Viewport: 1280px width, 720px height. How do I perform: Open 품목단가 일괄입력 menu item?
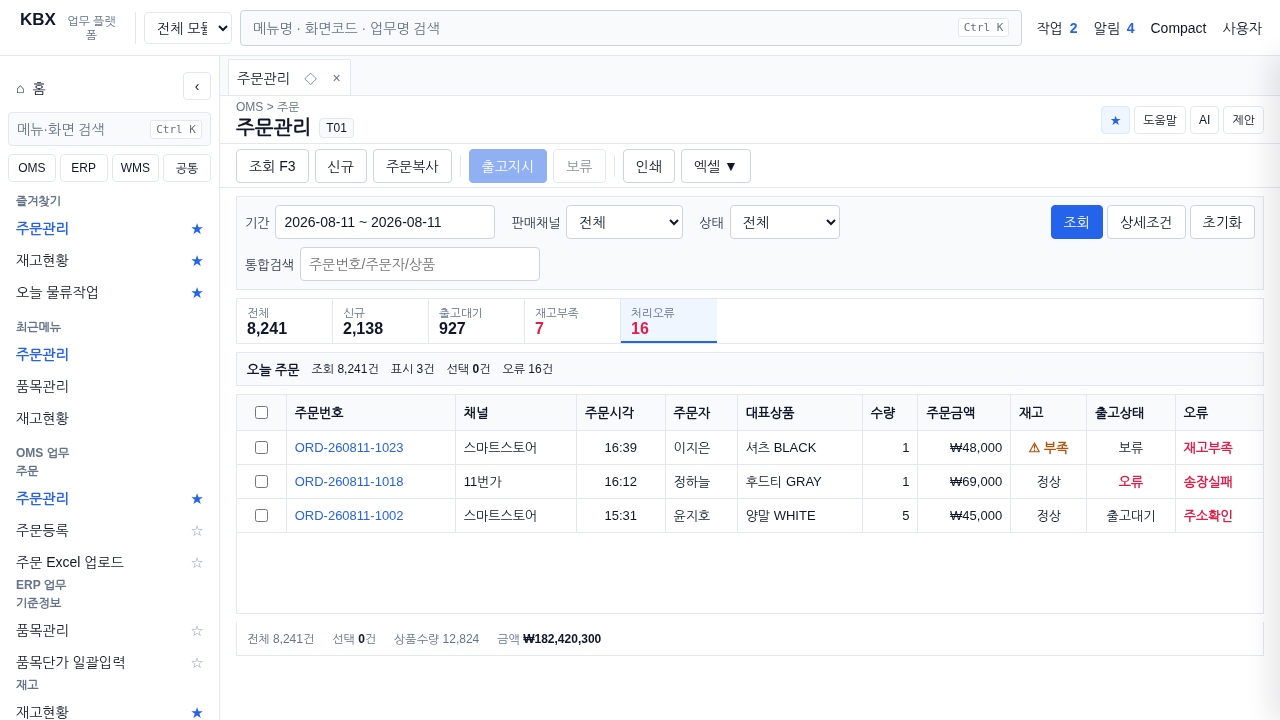71,662
